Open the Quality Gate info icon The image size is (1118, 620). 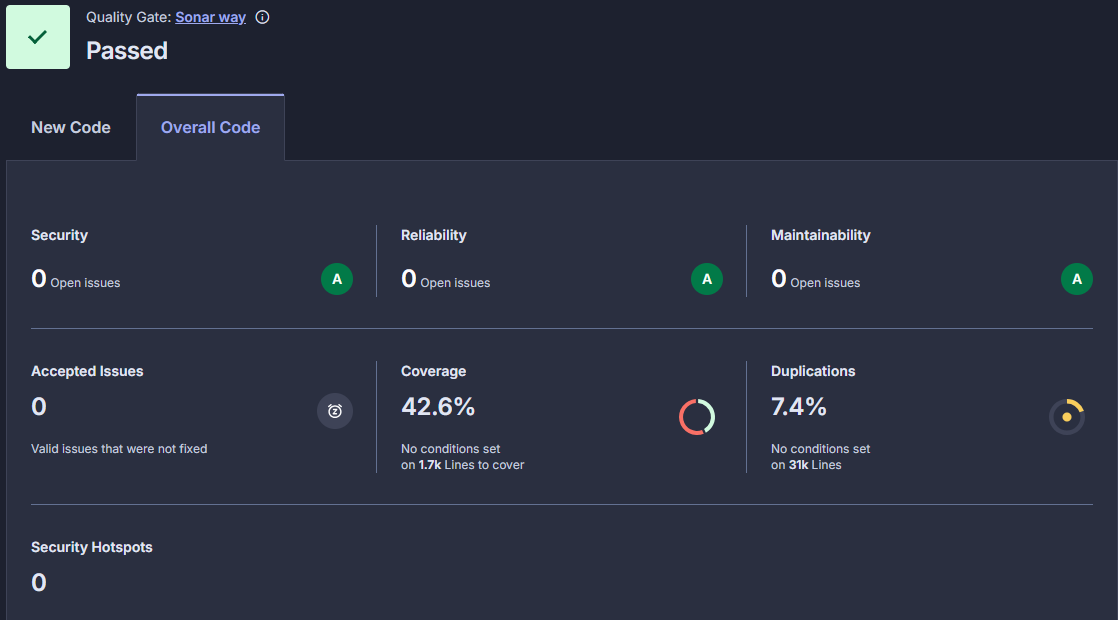(x=262, y=17)
